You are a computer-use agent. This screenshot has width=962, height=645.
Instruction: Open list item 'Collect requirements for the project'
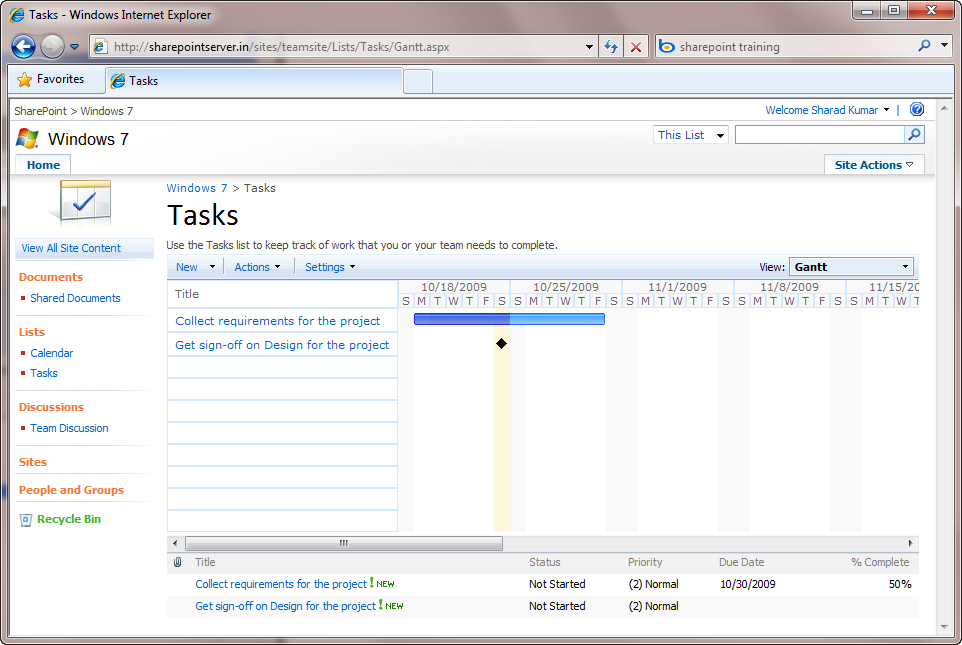(x=281, y=584)
